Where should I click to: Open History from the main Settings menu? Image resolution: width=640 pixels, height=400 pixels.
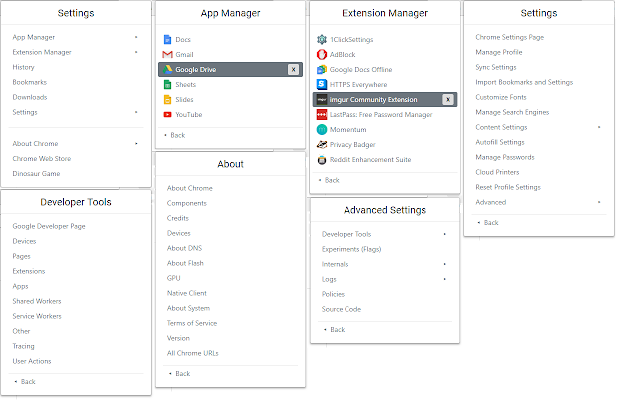23,67
